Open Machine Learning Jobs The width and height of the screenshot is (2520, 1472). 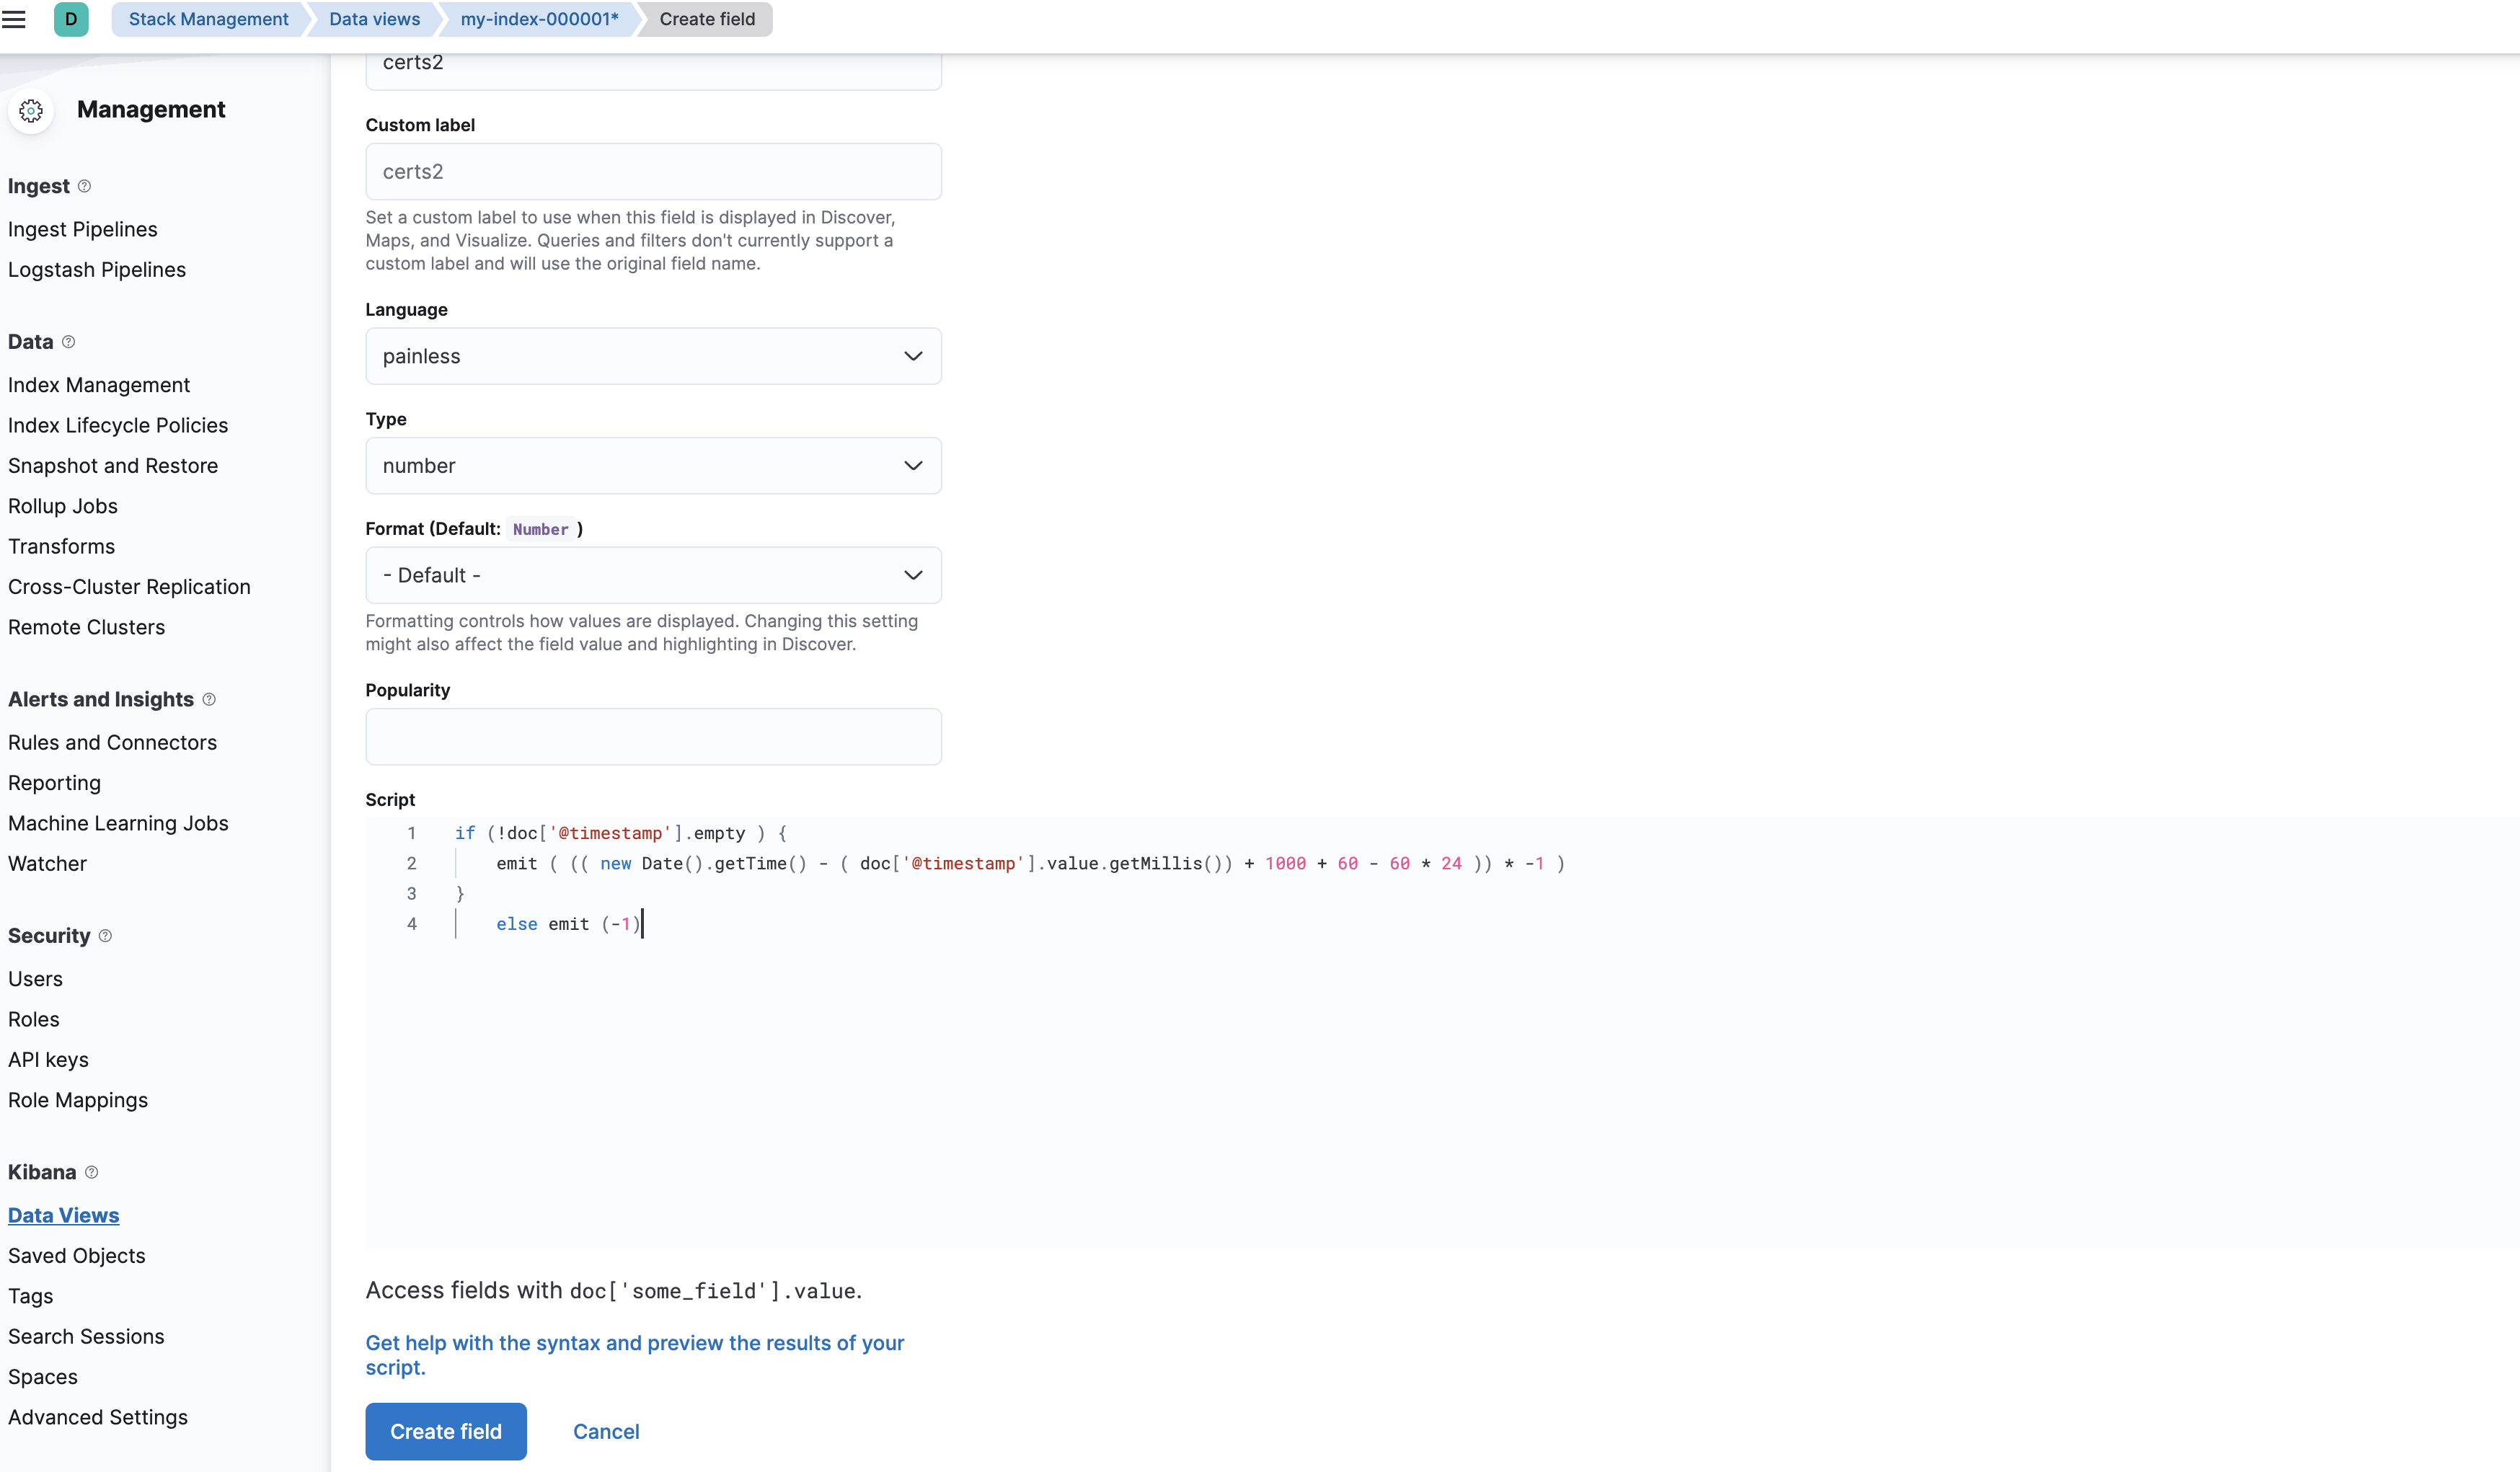[x=118, y=823]
